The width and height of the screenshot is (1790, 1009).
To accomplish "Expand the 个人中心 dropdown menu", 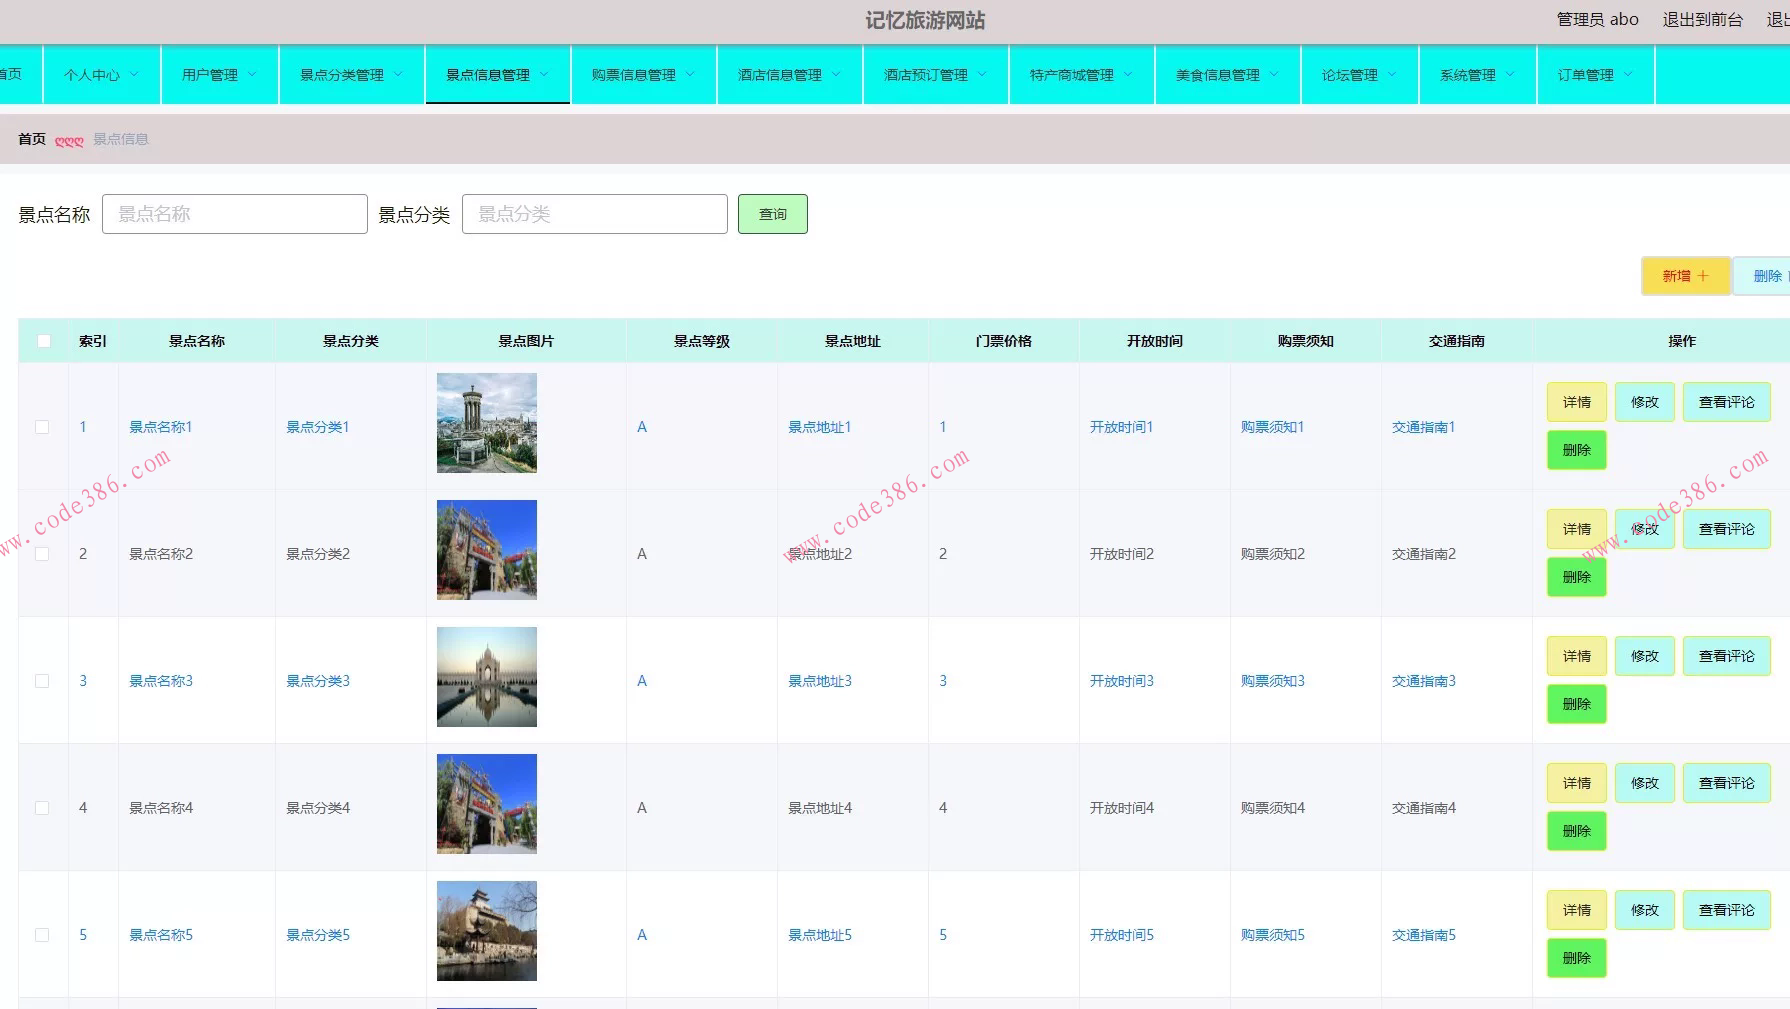I will 101,75.
